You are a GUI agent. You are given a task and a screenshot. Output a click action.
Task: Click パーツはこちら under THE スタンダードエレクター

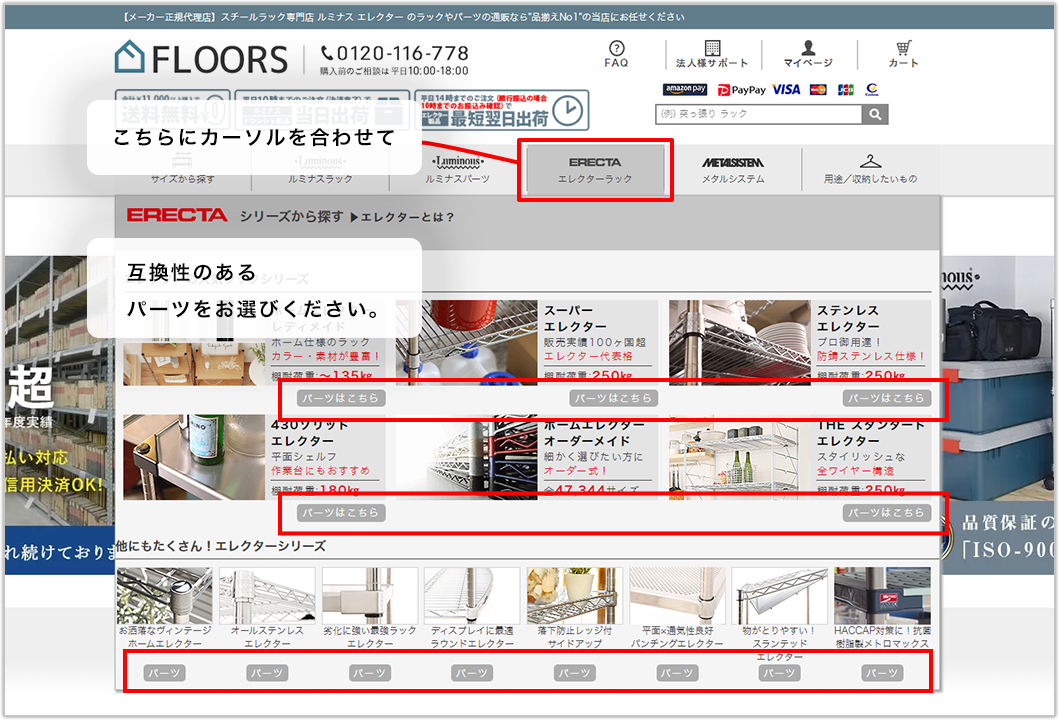tap(887, 513)
